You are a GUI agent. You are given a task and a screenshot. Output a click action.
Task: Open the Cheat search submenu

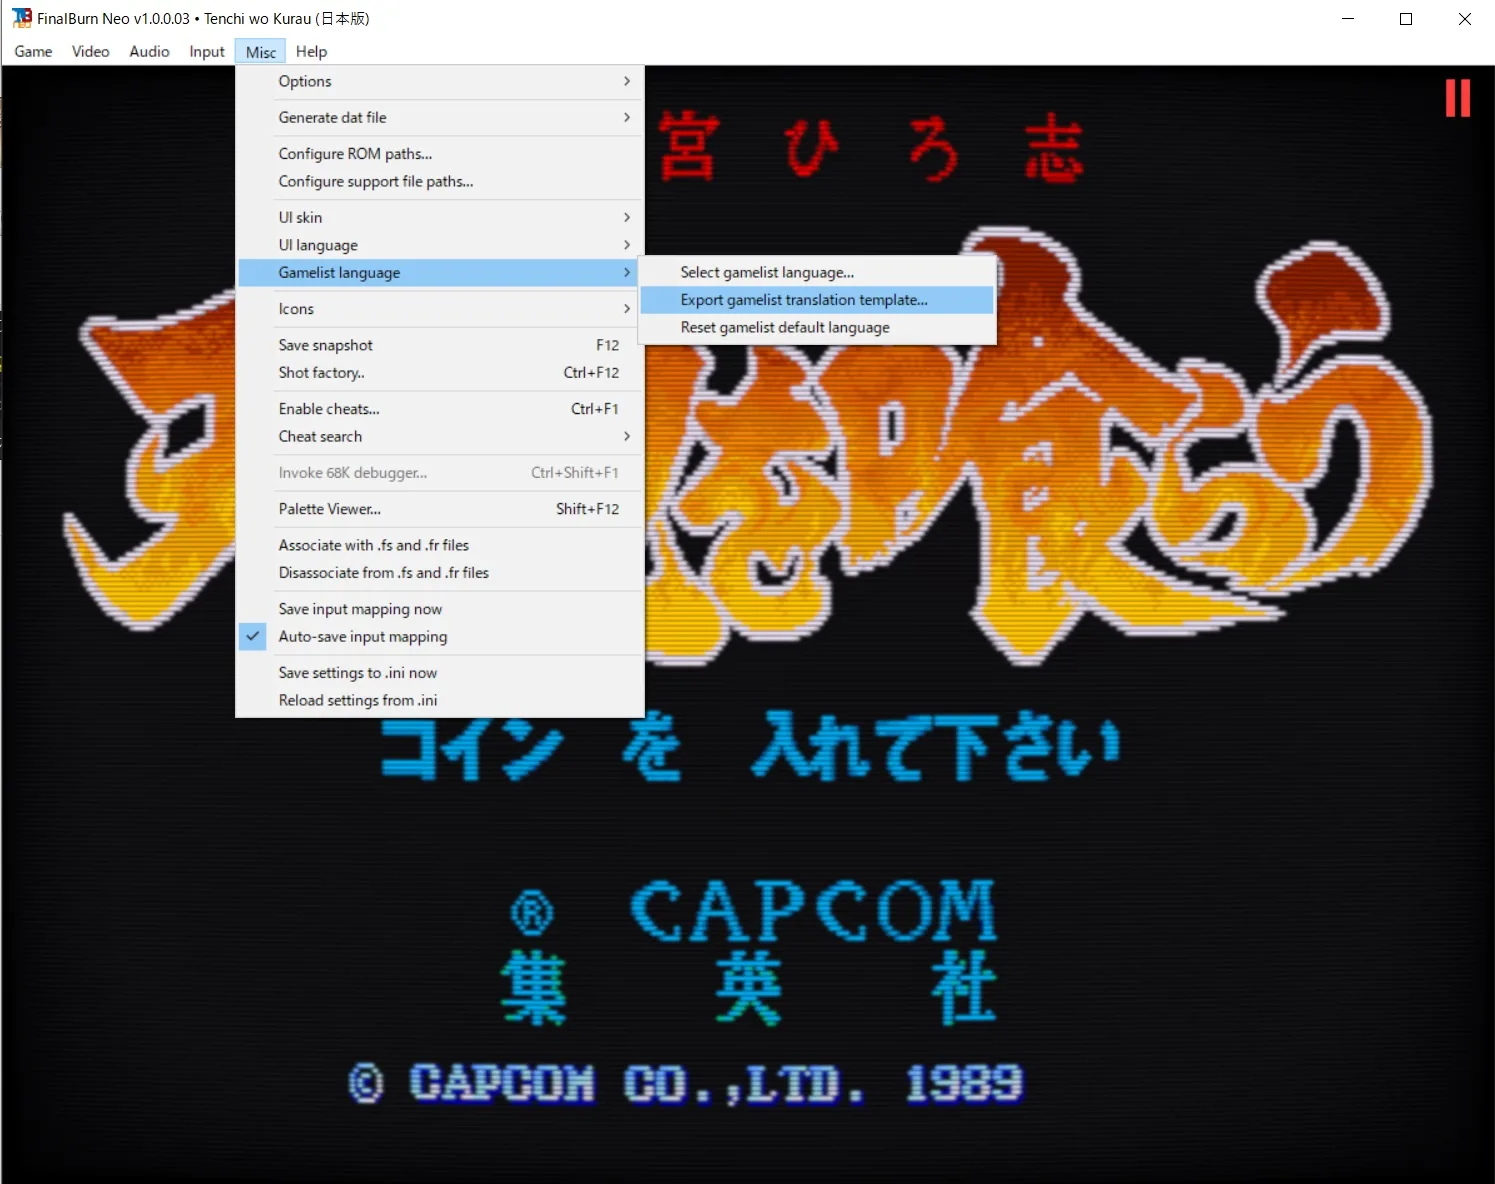[440, 436]
